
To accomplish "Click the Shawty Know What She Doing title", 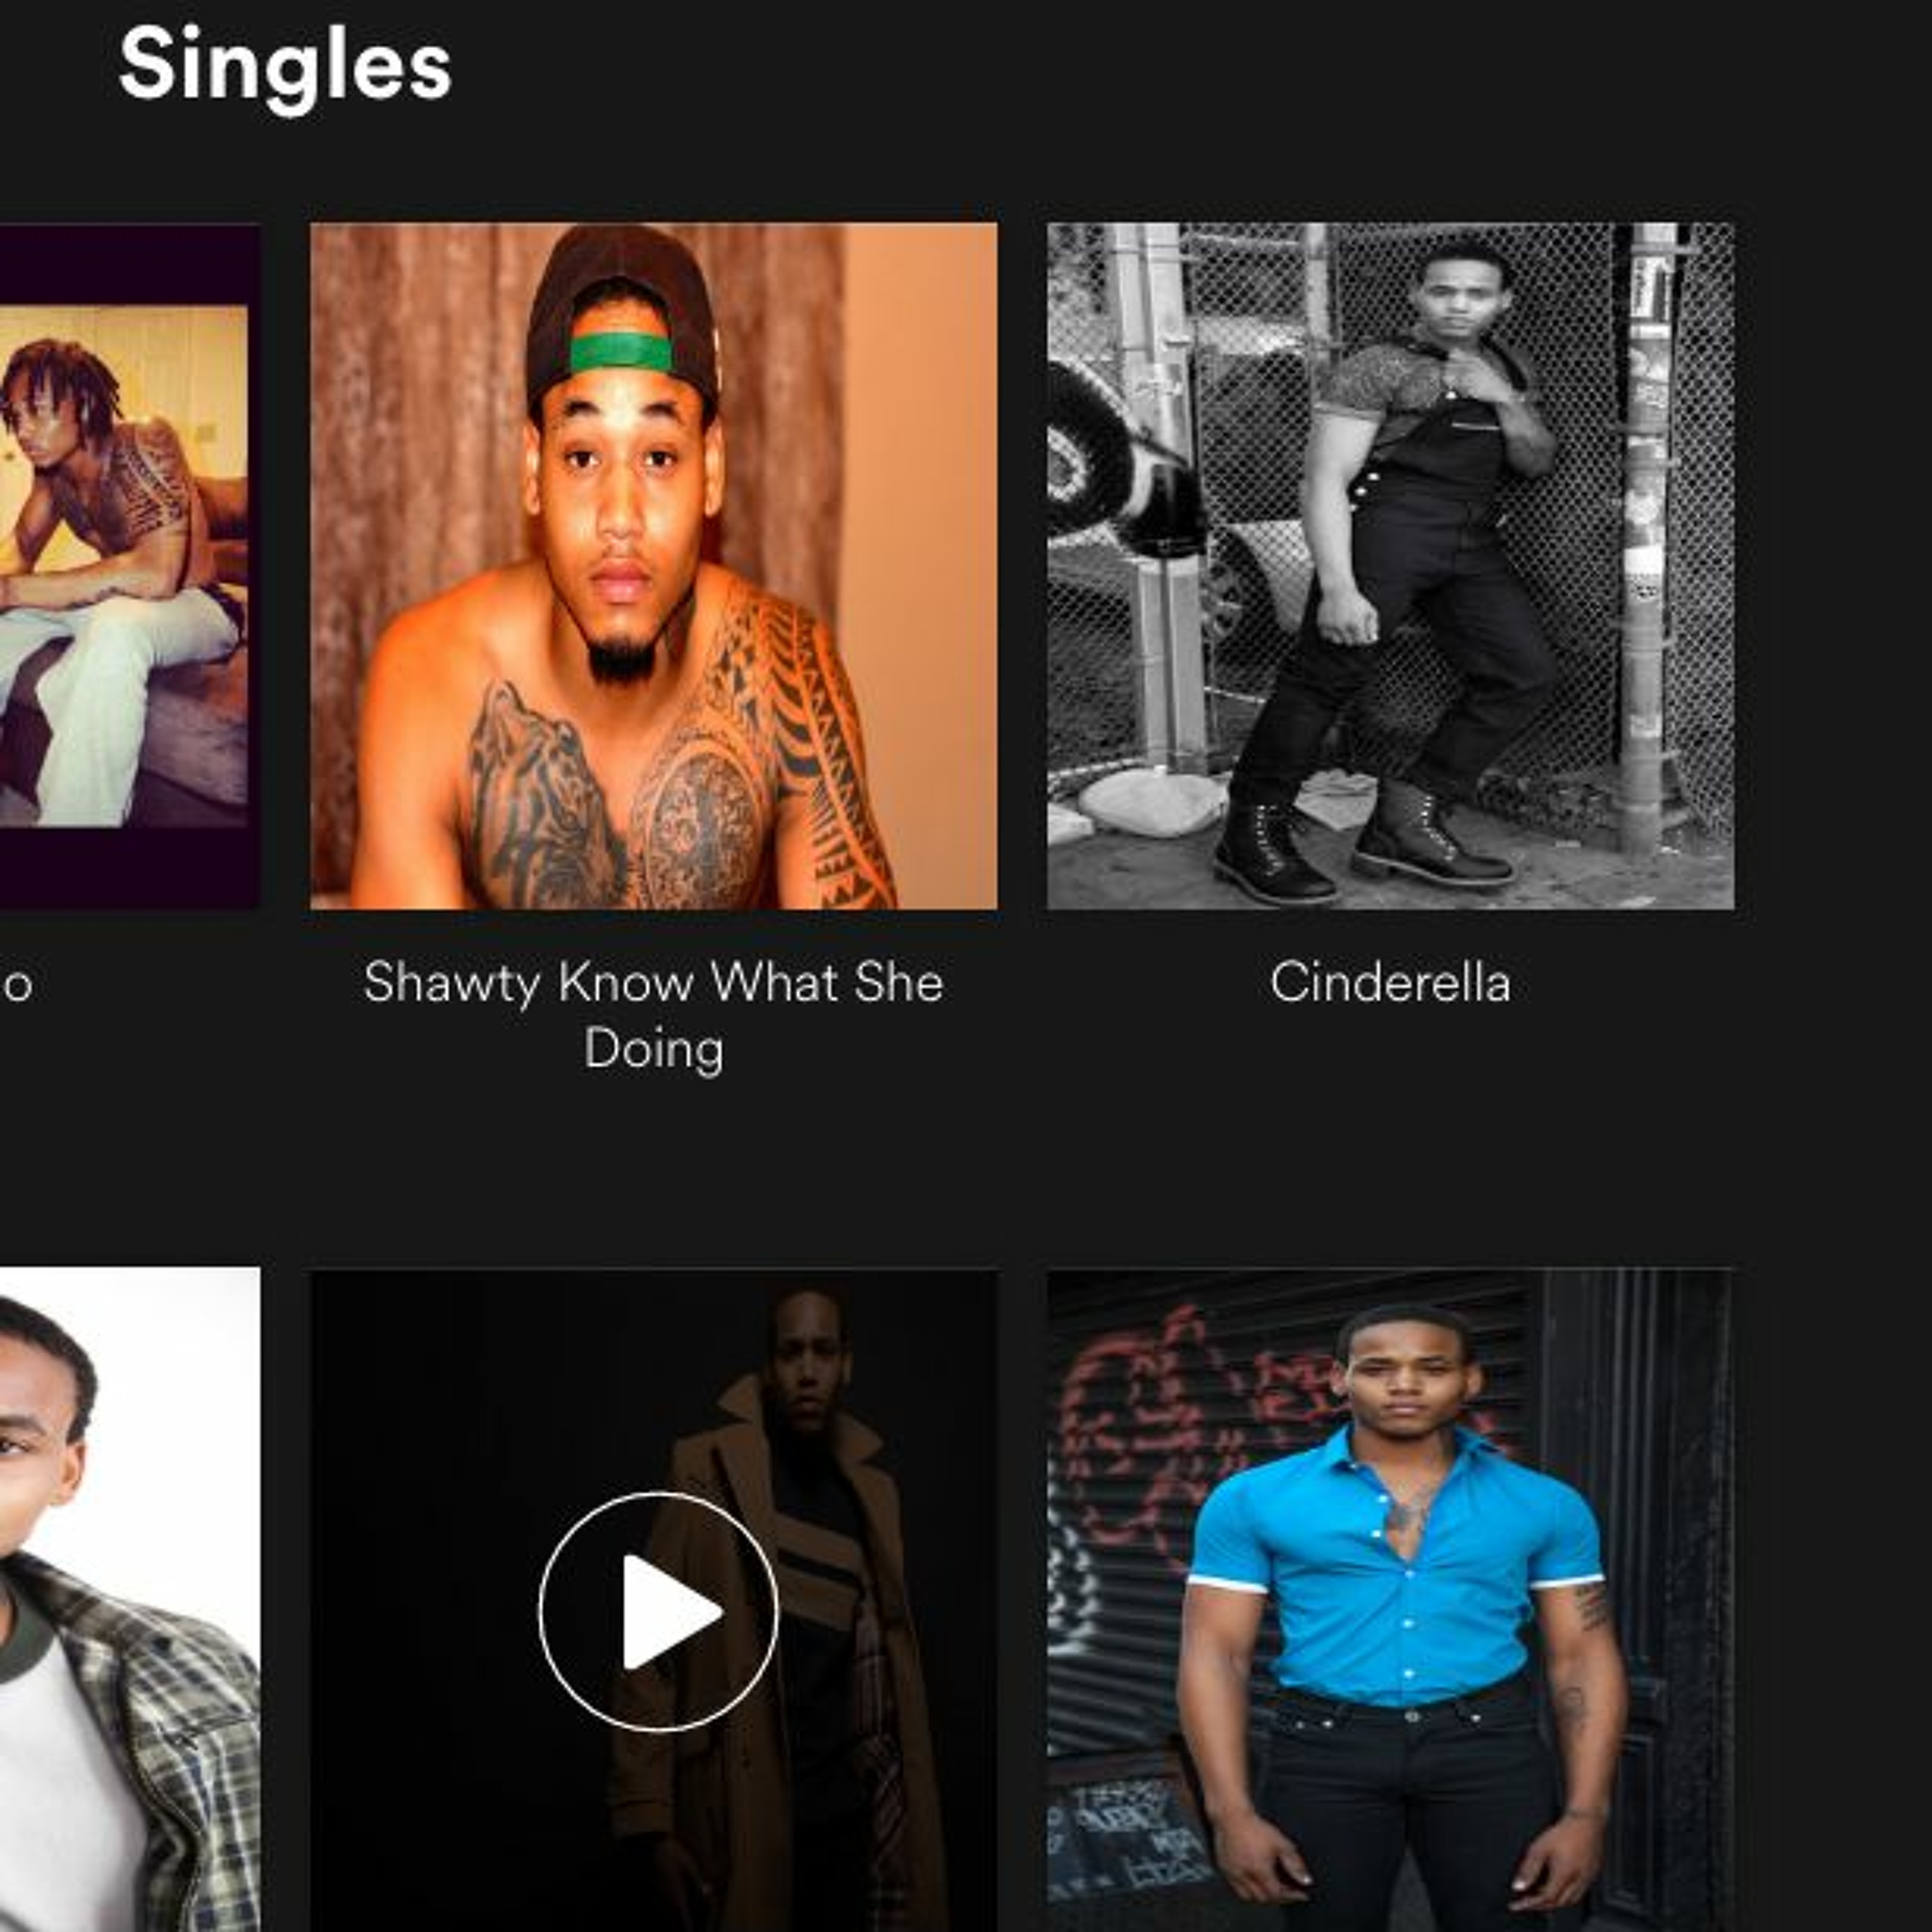I will 653,1015.
